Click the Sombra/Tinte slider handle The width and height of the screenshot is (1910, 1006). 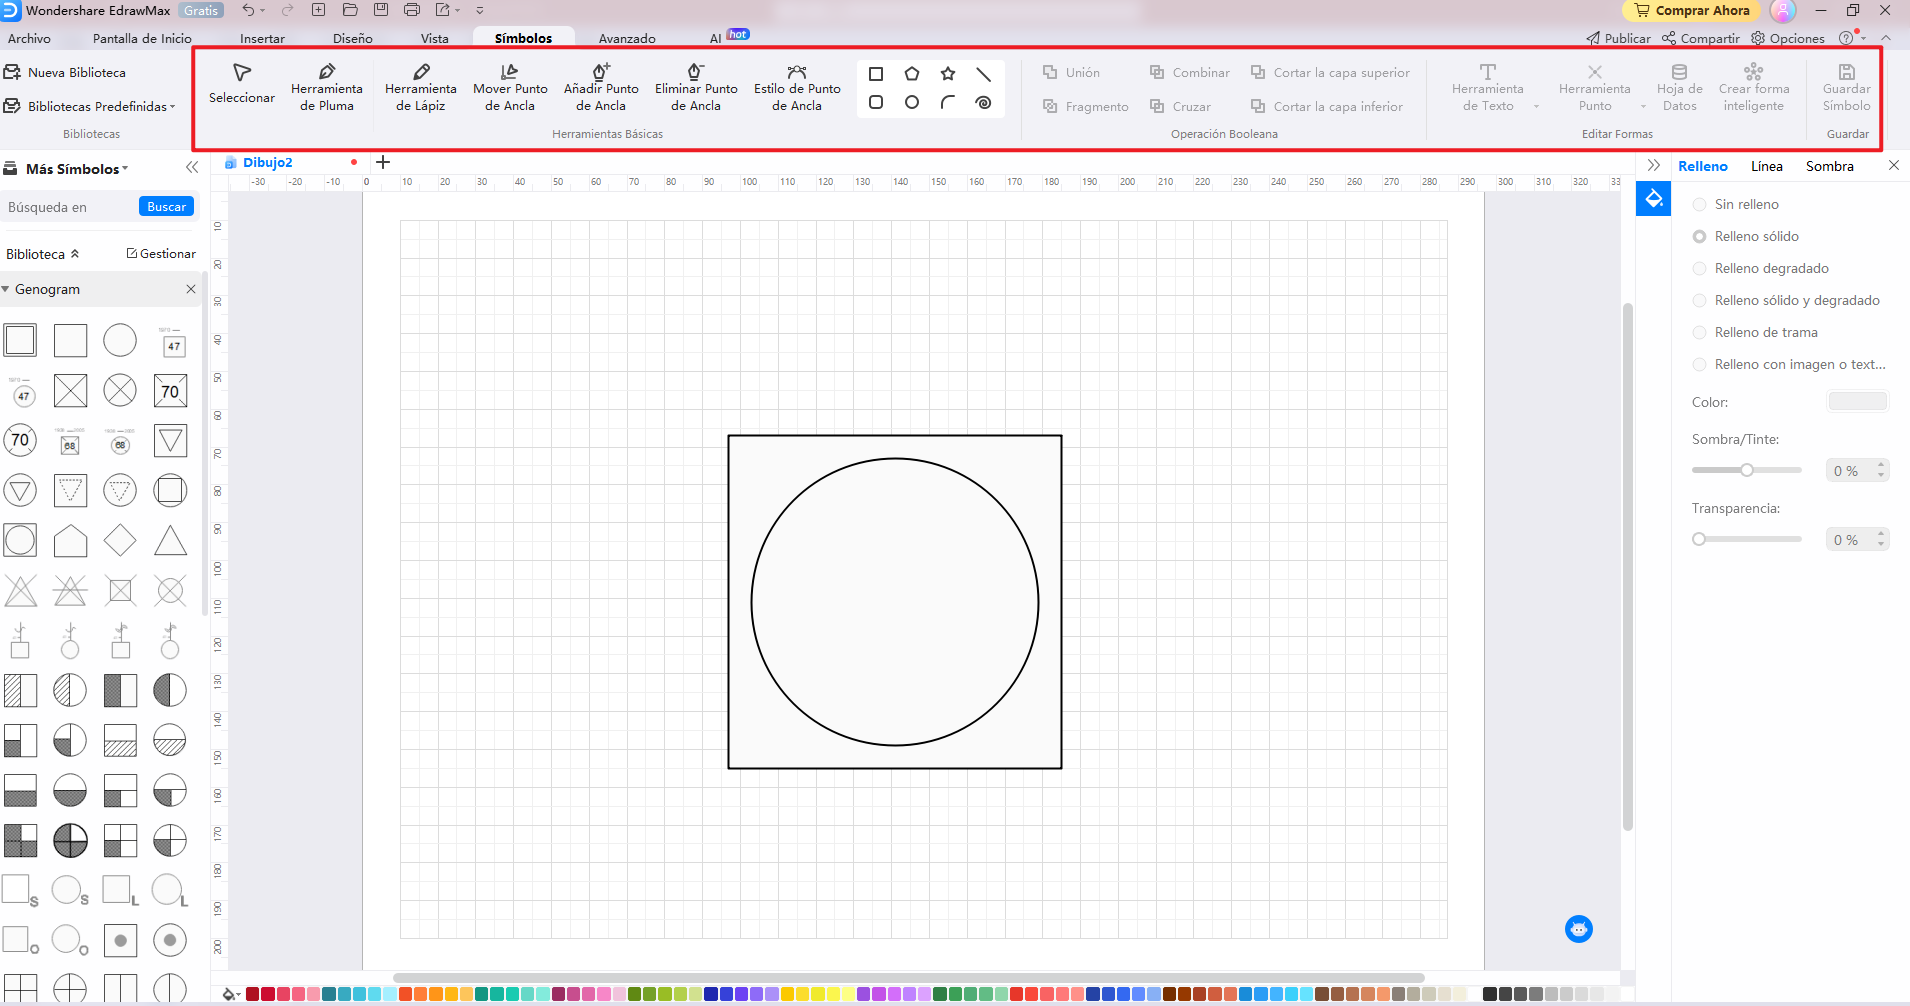point(1746,470)
